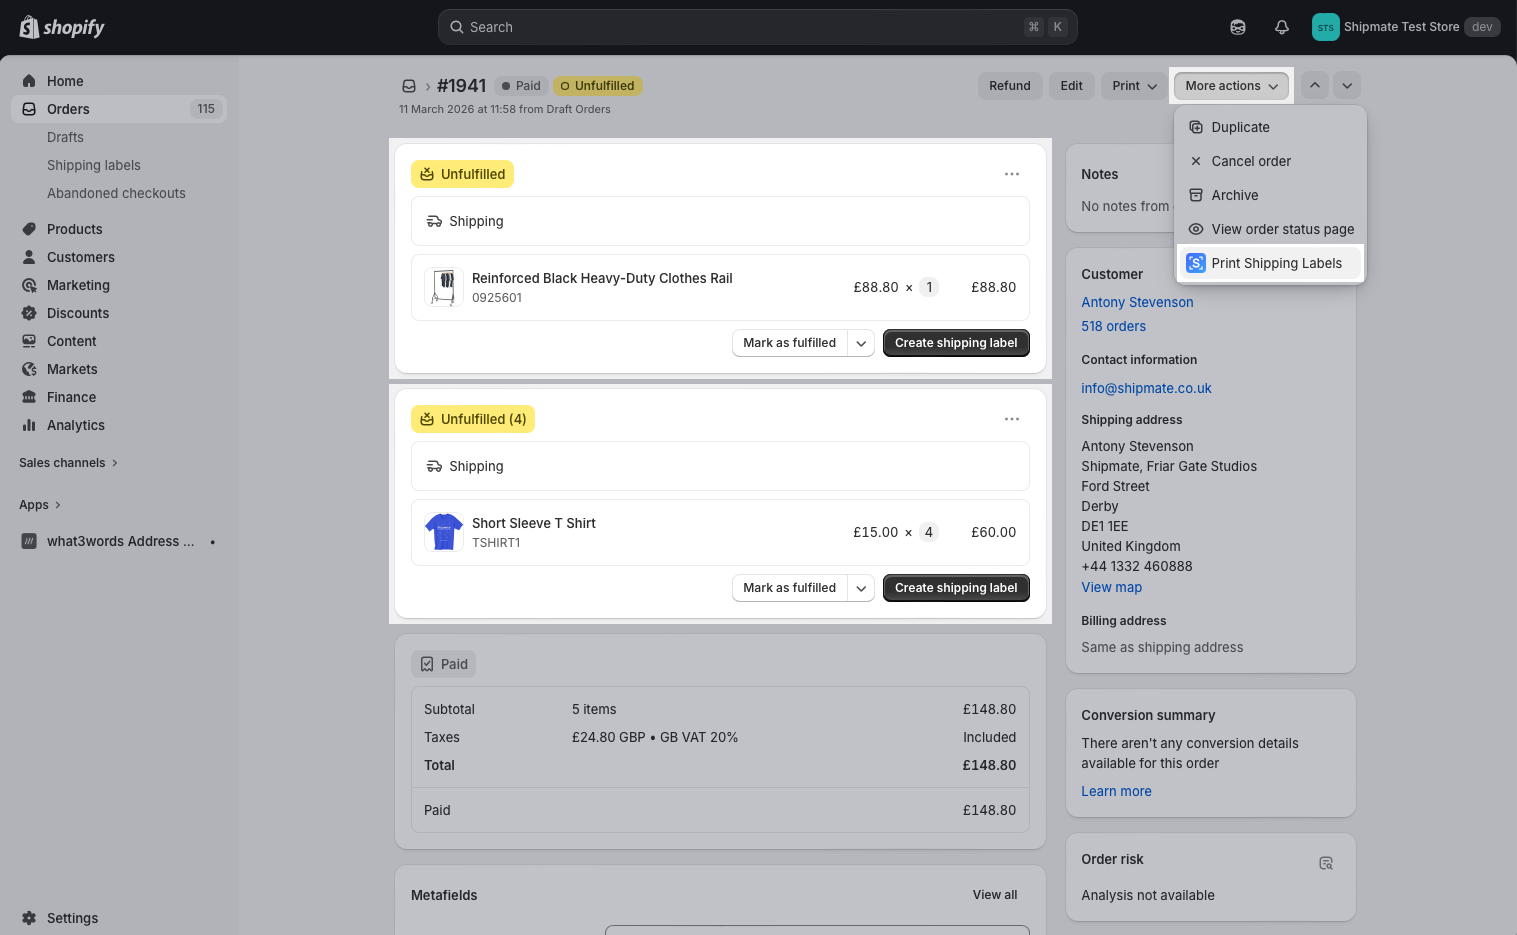Click the what3words Address app icon
Screen dimensions: 1517x935
tap(27, 541)
